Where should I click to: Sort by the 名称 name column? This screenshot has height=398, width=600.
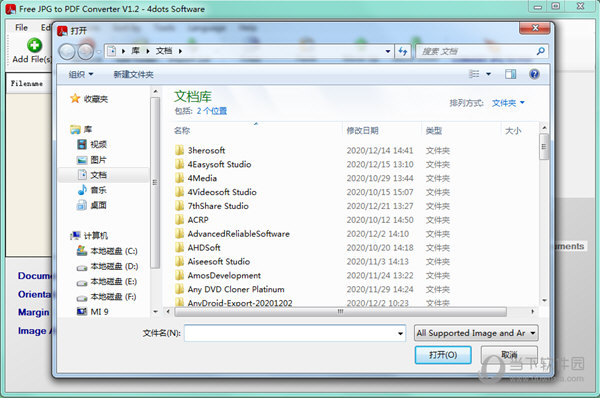click(182, 130)
